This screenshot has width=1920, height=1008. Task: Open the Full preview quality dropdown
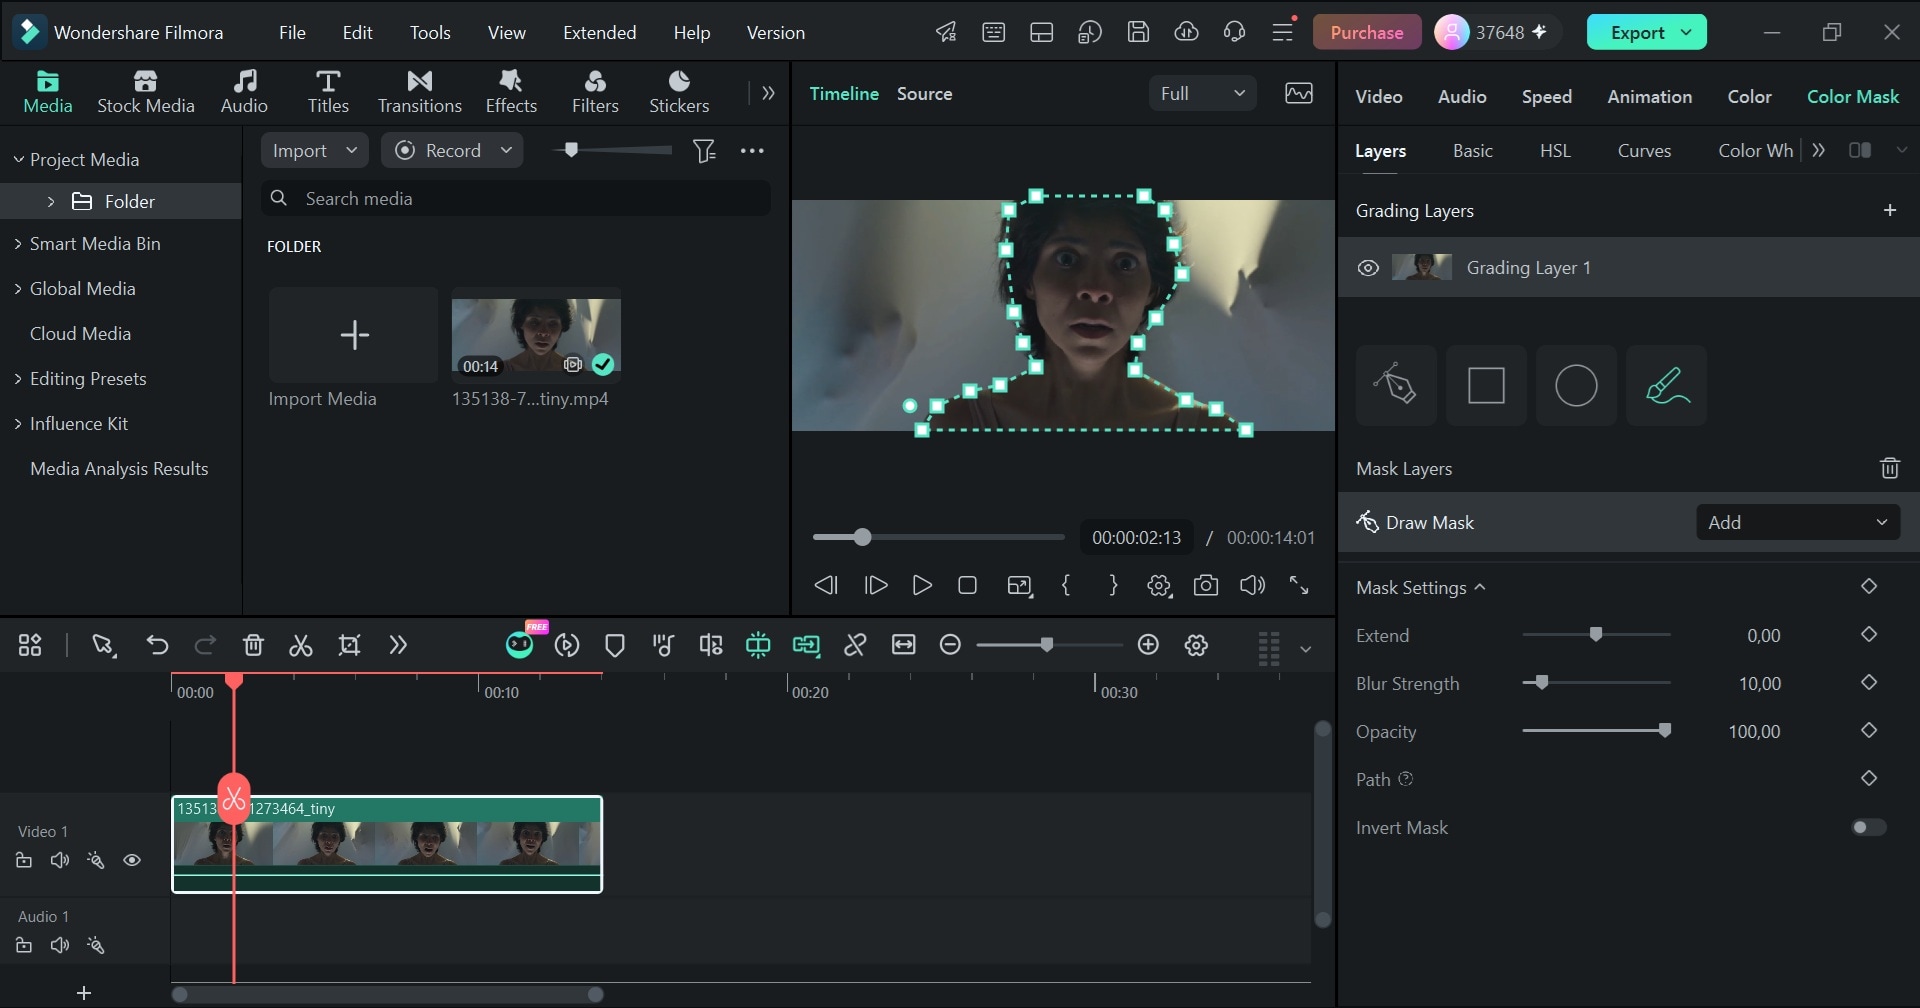1203,93
